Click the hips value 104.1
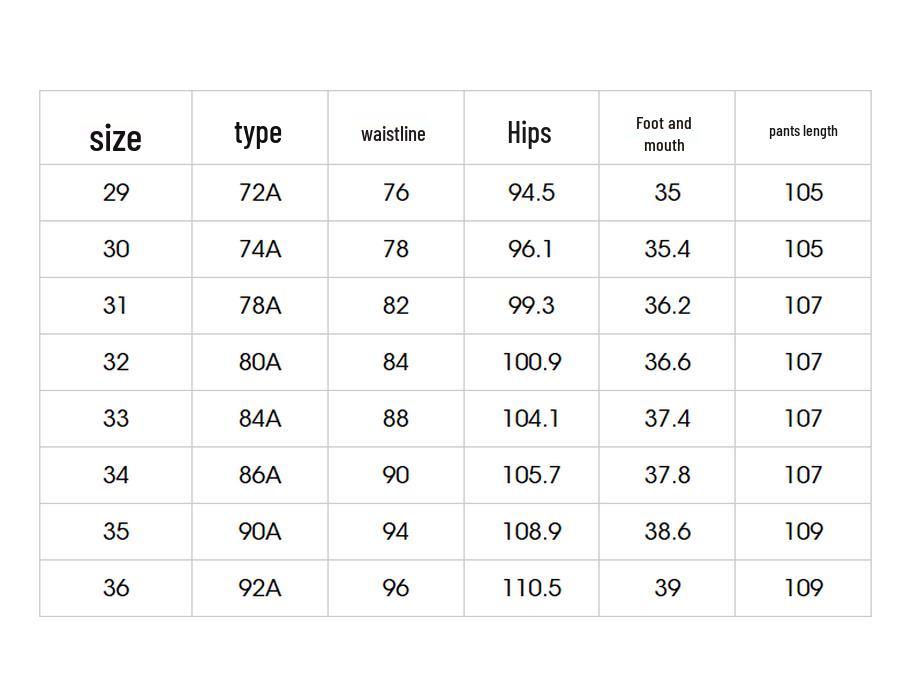Screen dimensions: 911x684 [x=531, y=418]
